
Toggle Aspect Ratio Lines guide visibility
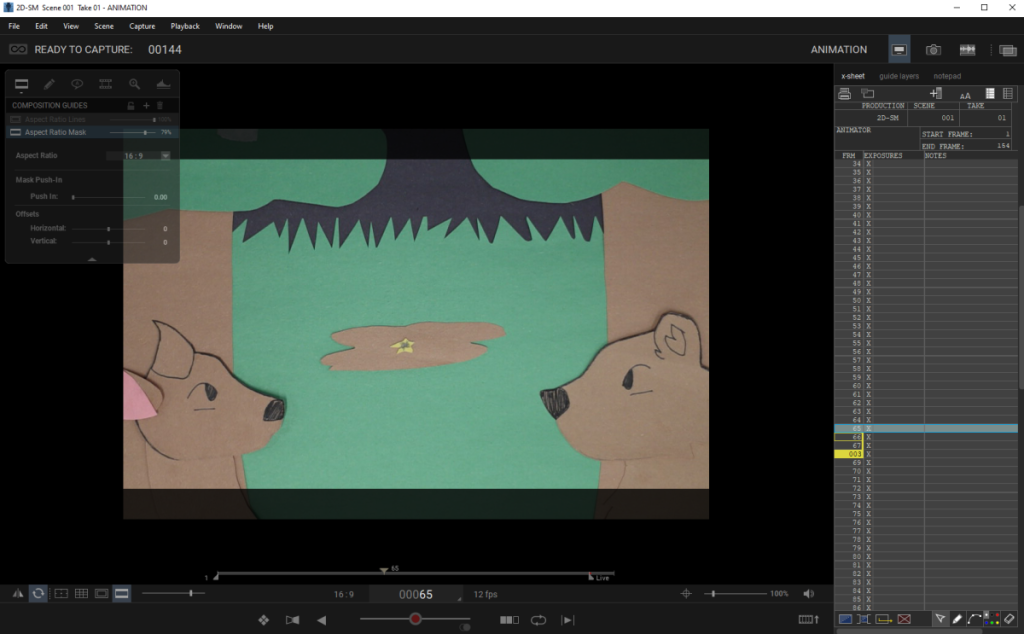pos(15,119)
